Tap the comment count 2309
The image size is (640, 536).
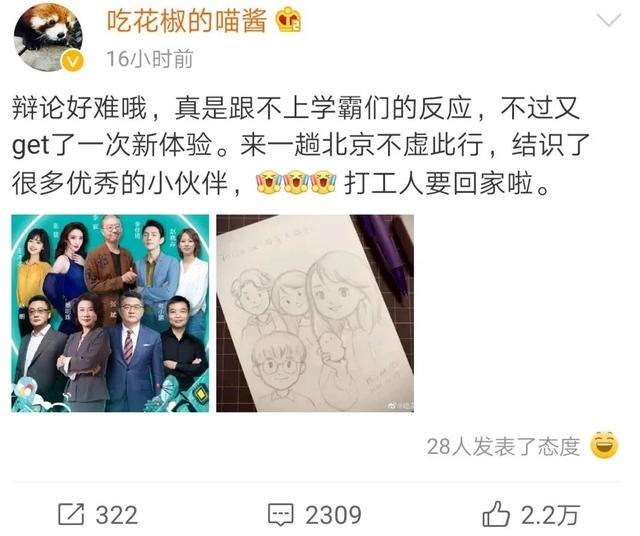point(333,515)
